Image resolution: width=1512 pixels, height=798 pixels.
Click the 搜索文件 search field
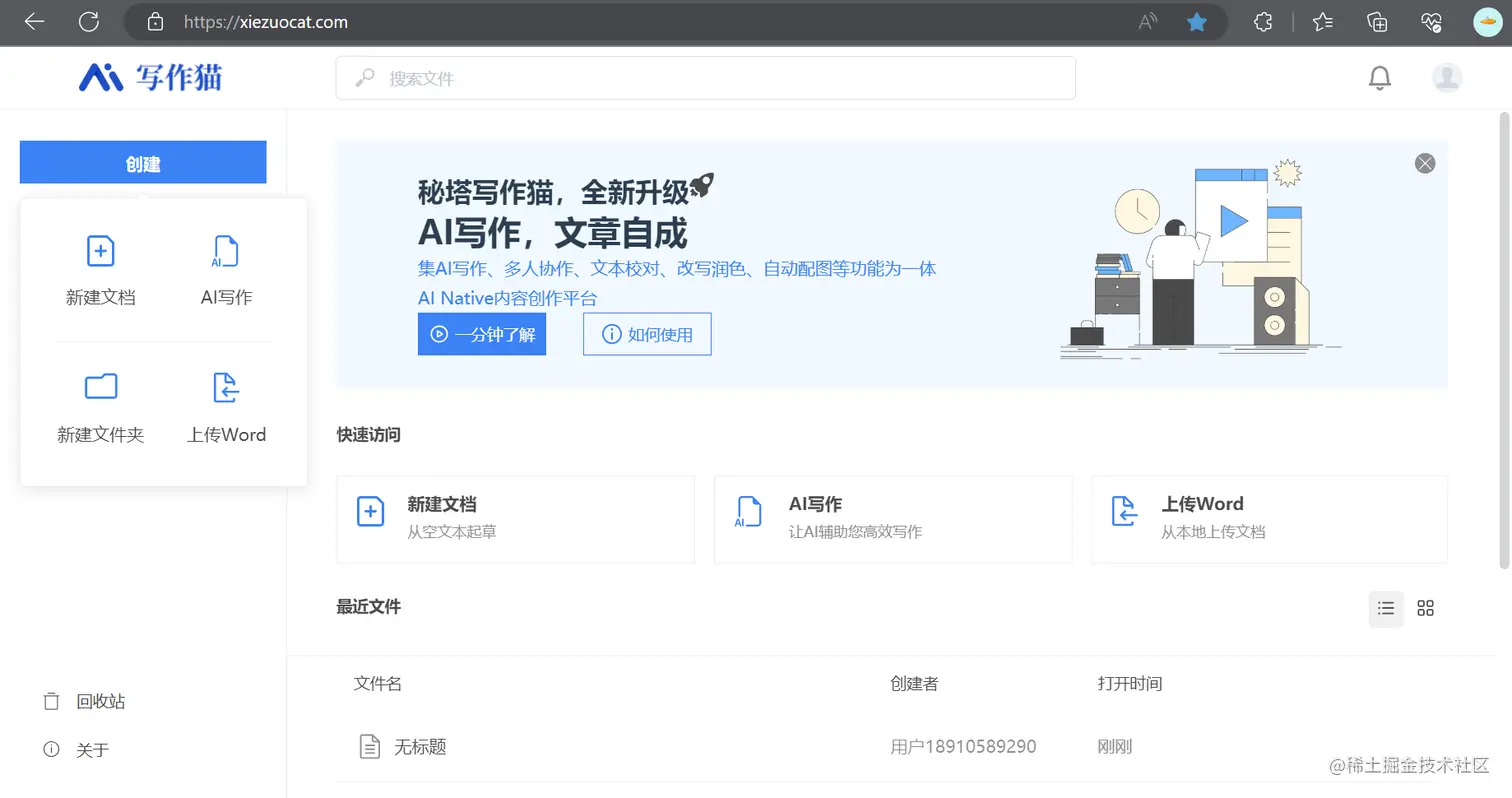click(706, 78)
